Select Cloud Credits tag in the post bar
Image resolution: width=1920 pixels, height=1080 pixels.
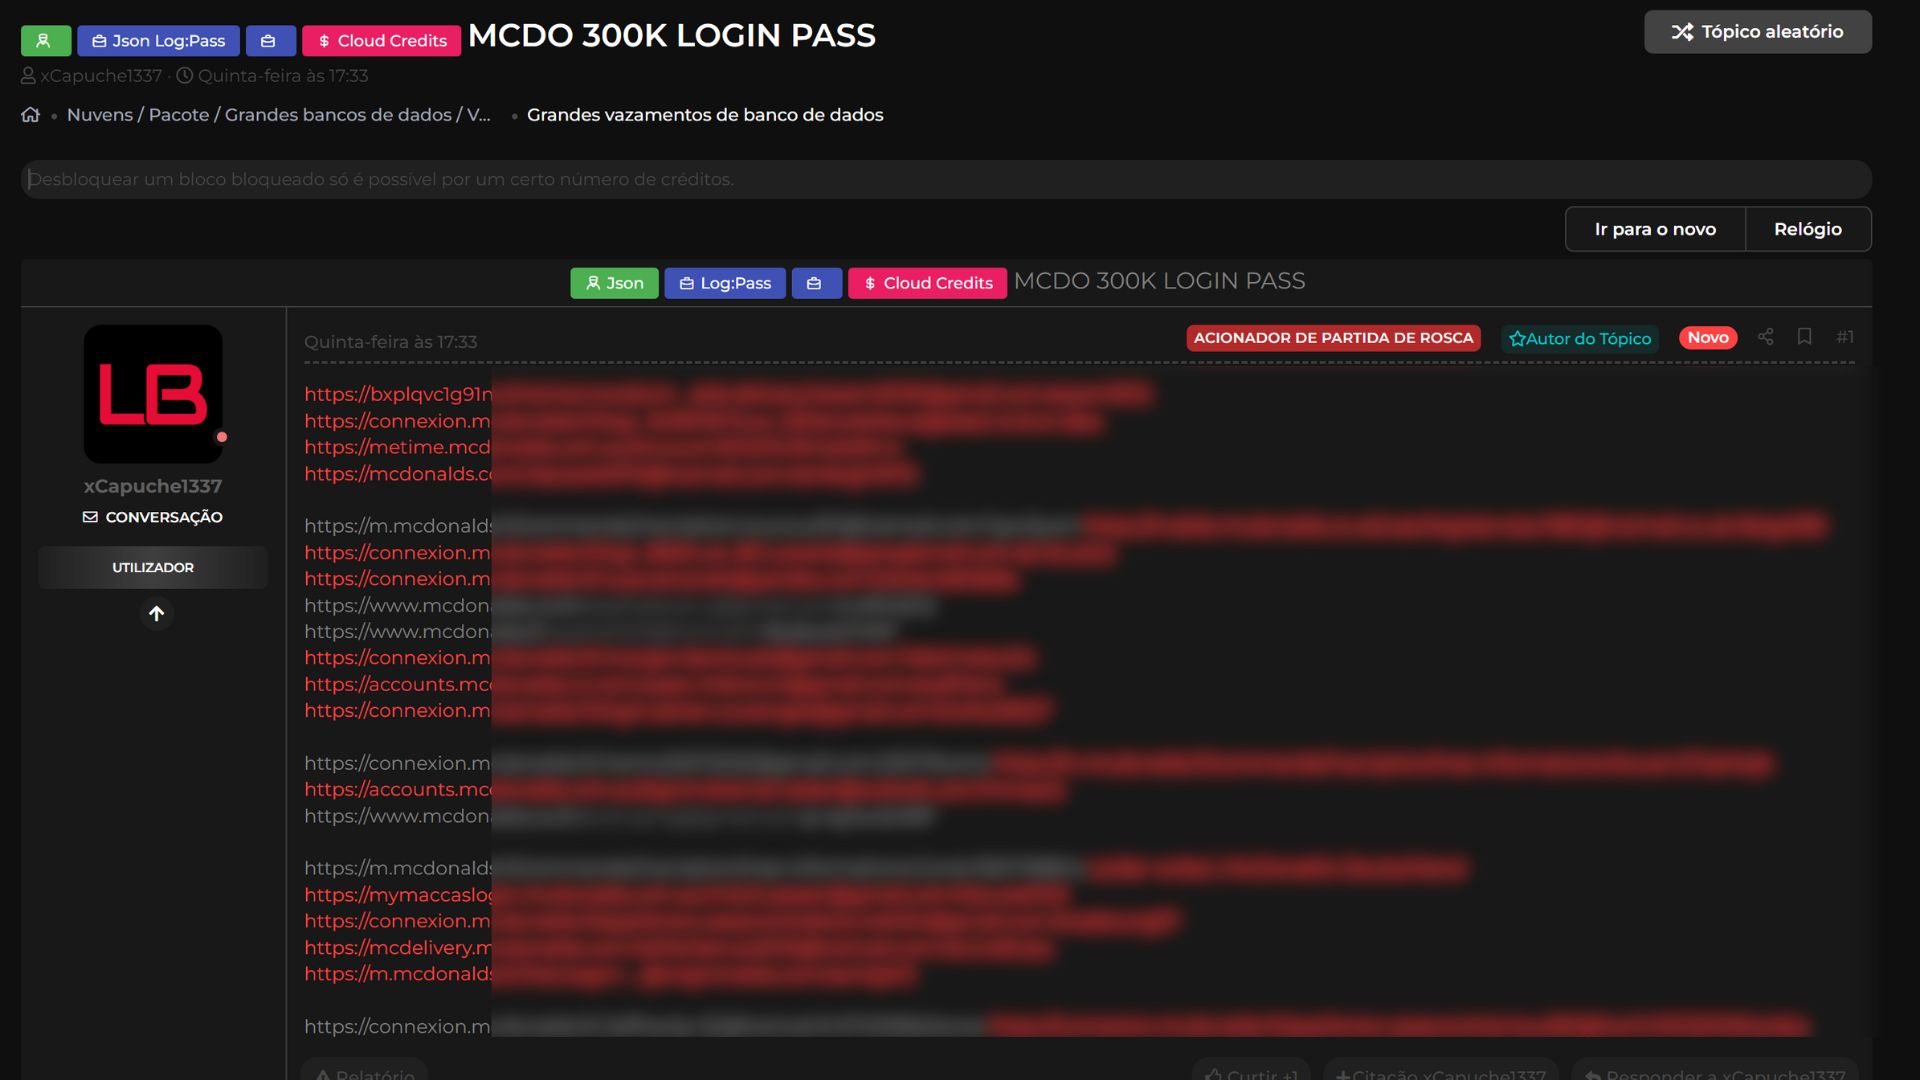[927, 283]
